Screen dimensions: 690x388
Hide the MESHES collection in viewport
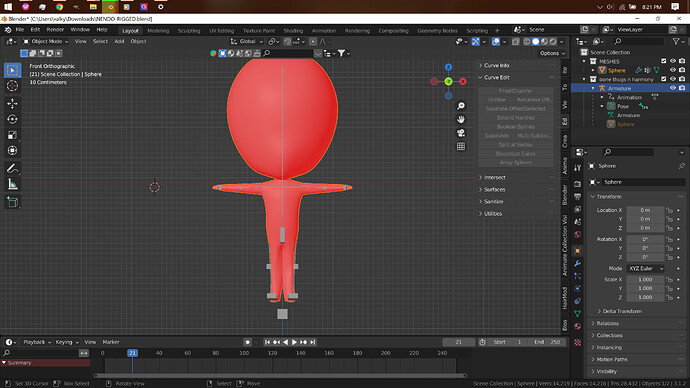pos(673,61)
